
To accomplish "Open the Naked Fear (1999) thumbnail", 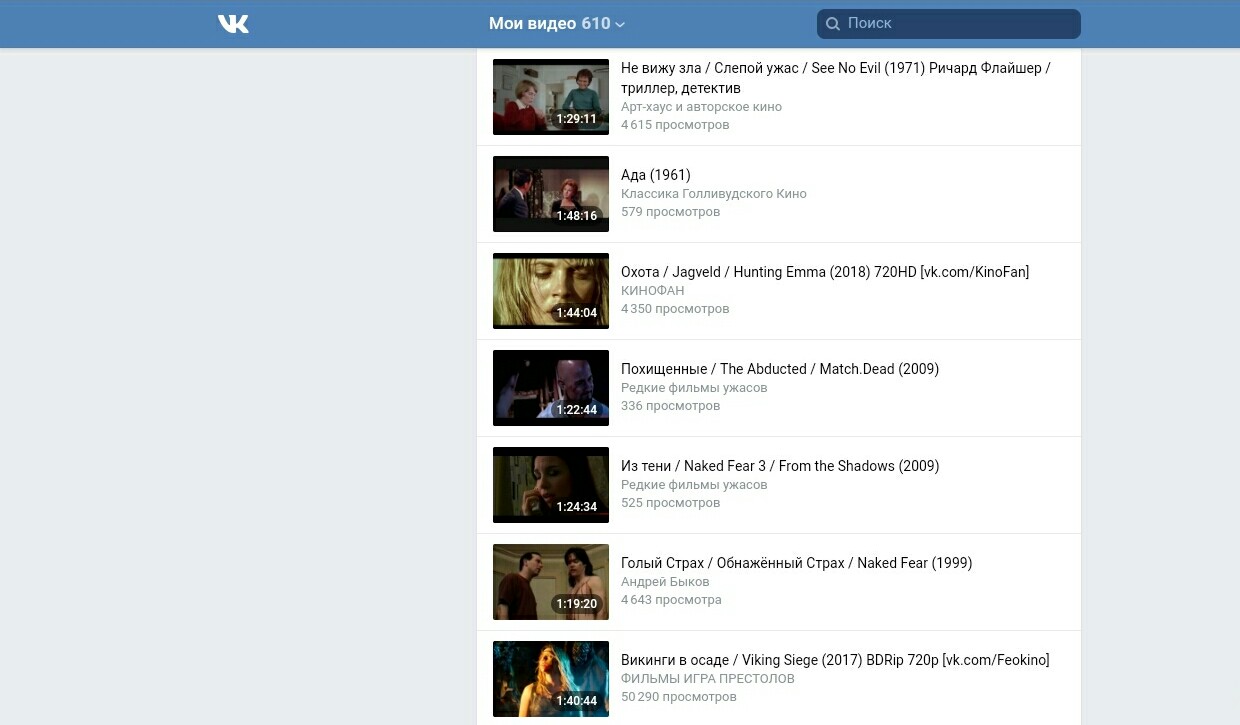I will pyautogui.click(x=551, y=582).
